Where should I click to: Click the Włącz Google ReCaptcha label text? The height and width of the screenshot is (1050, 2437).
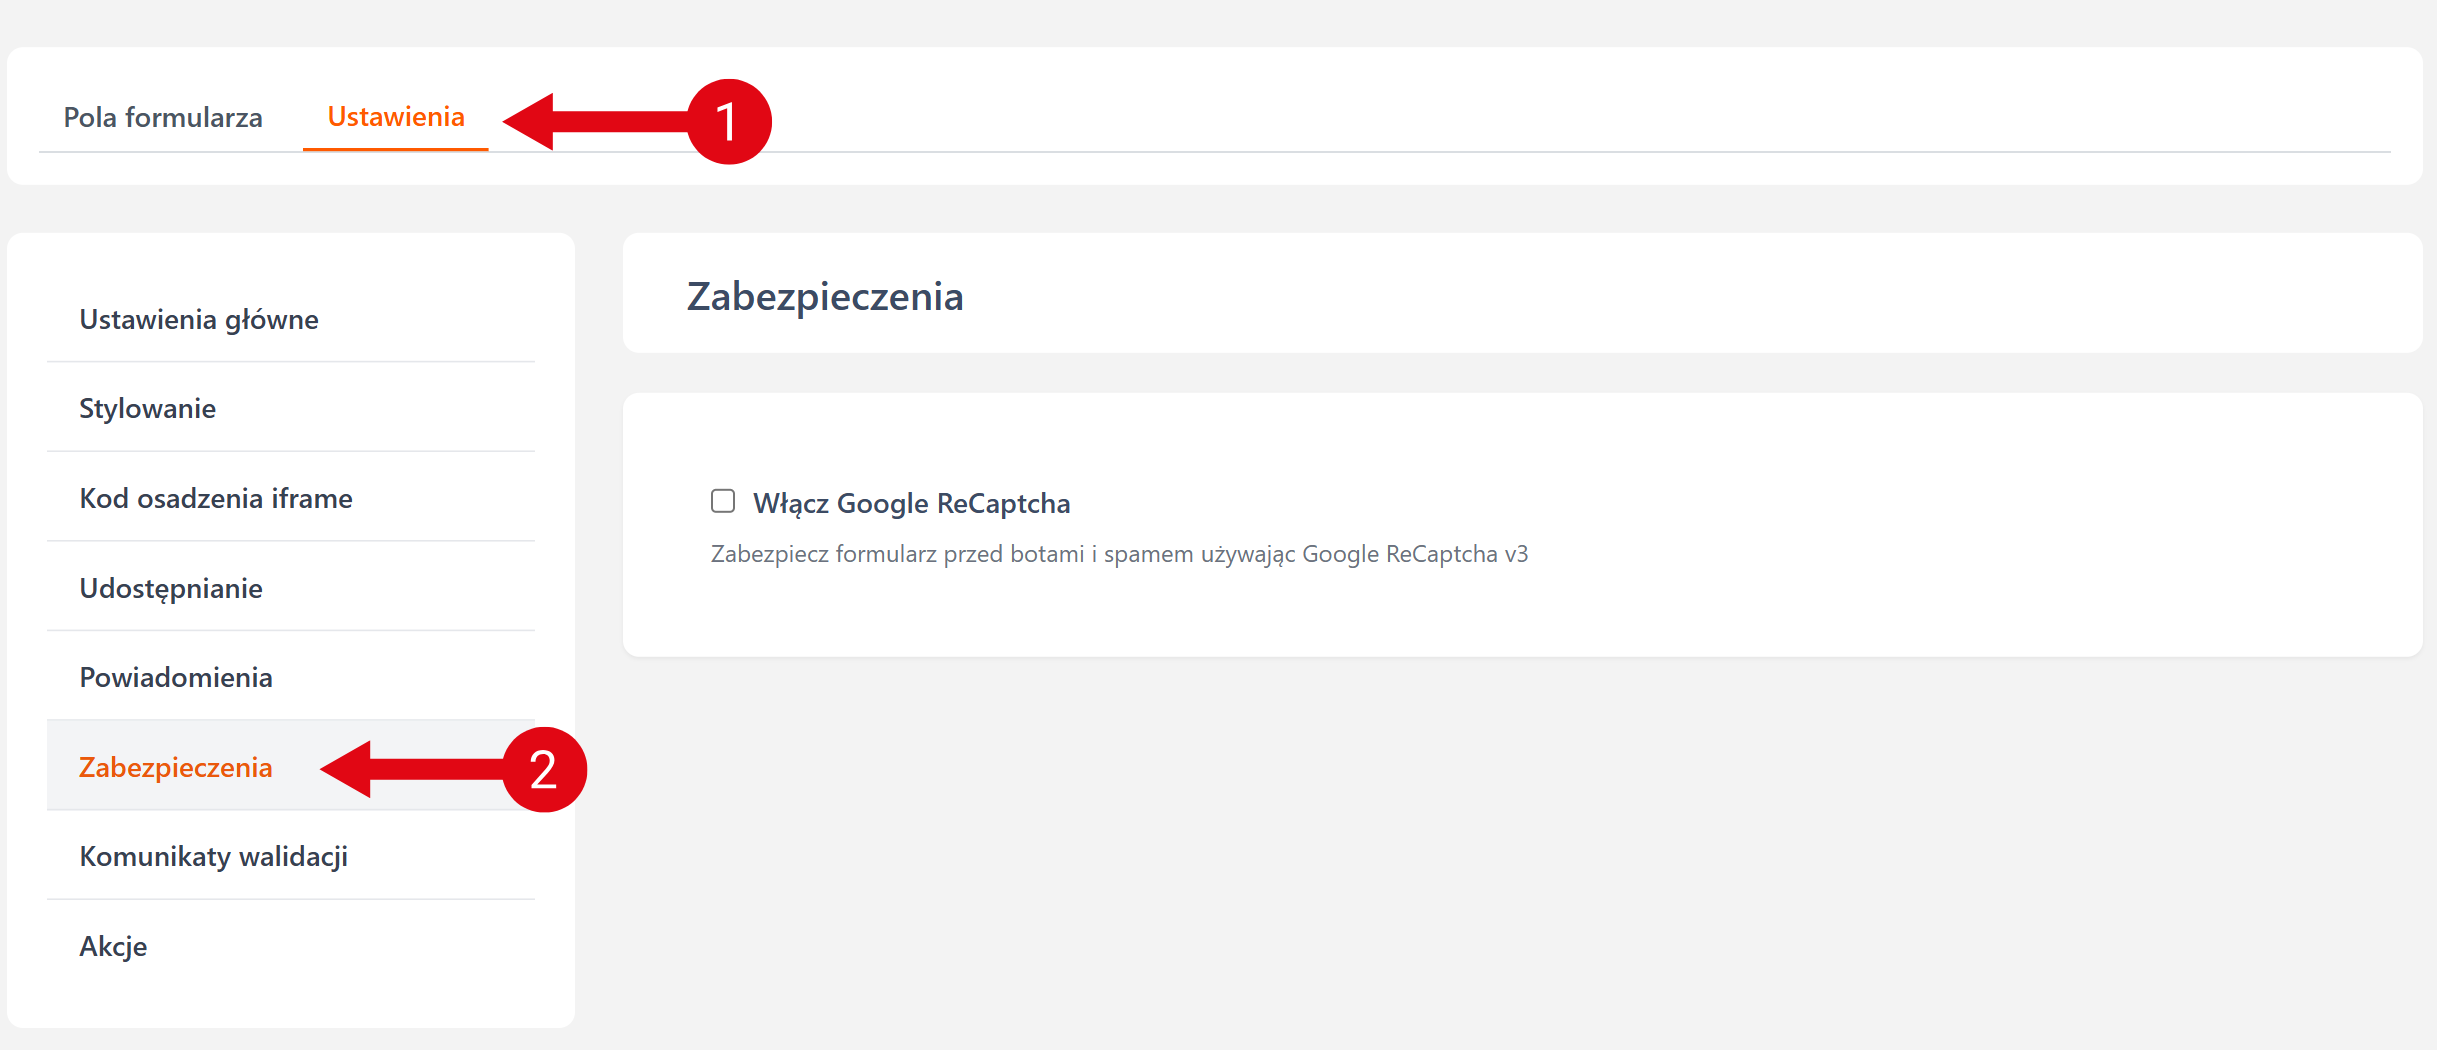click(x=911, y=503)
